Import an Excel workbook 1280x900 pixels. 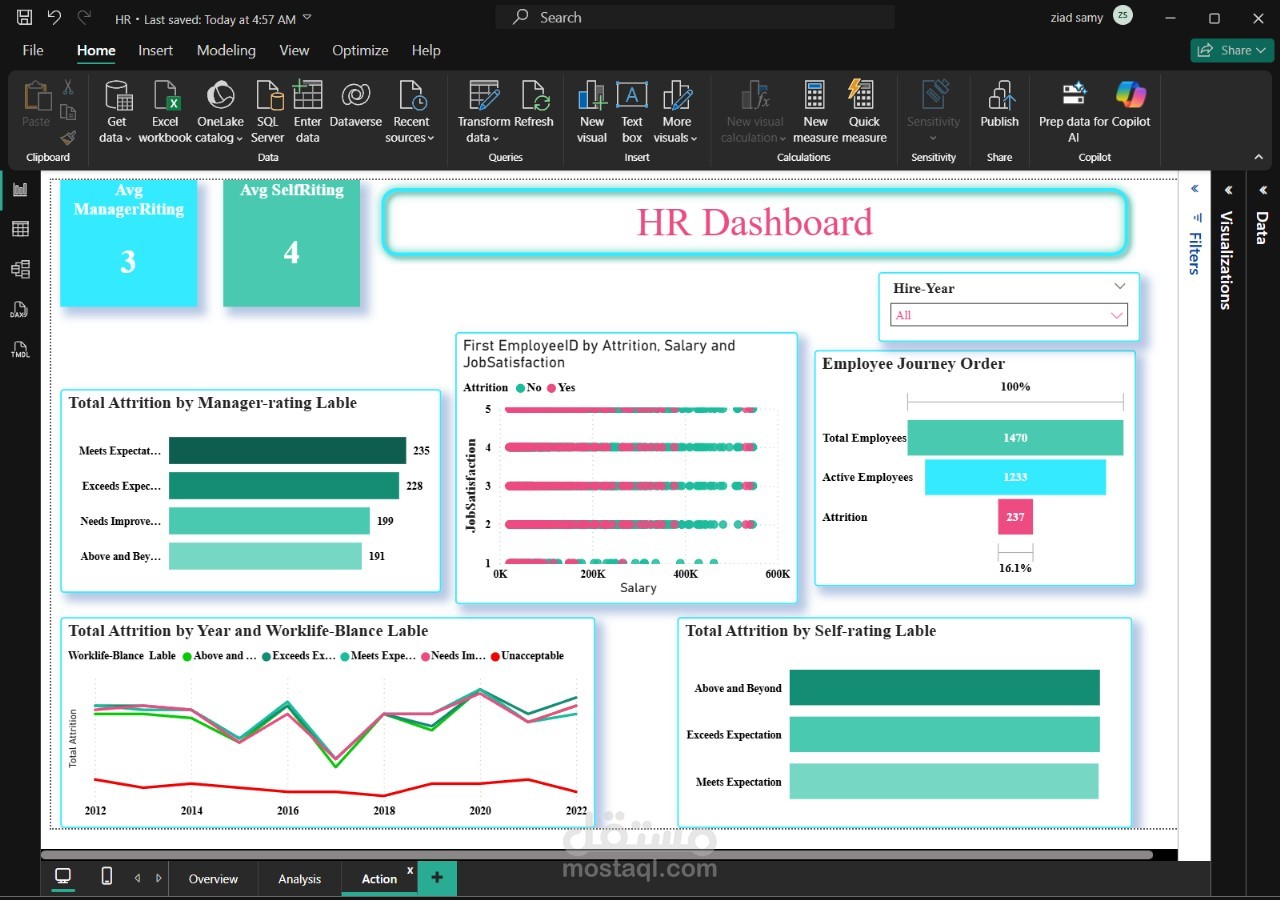tap(165, 111)
